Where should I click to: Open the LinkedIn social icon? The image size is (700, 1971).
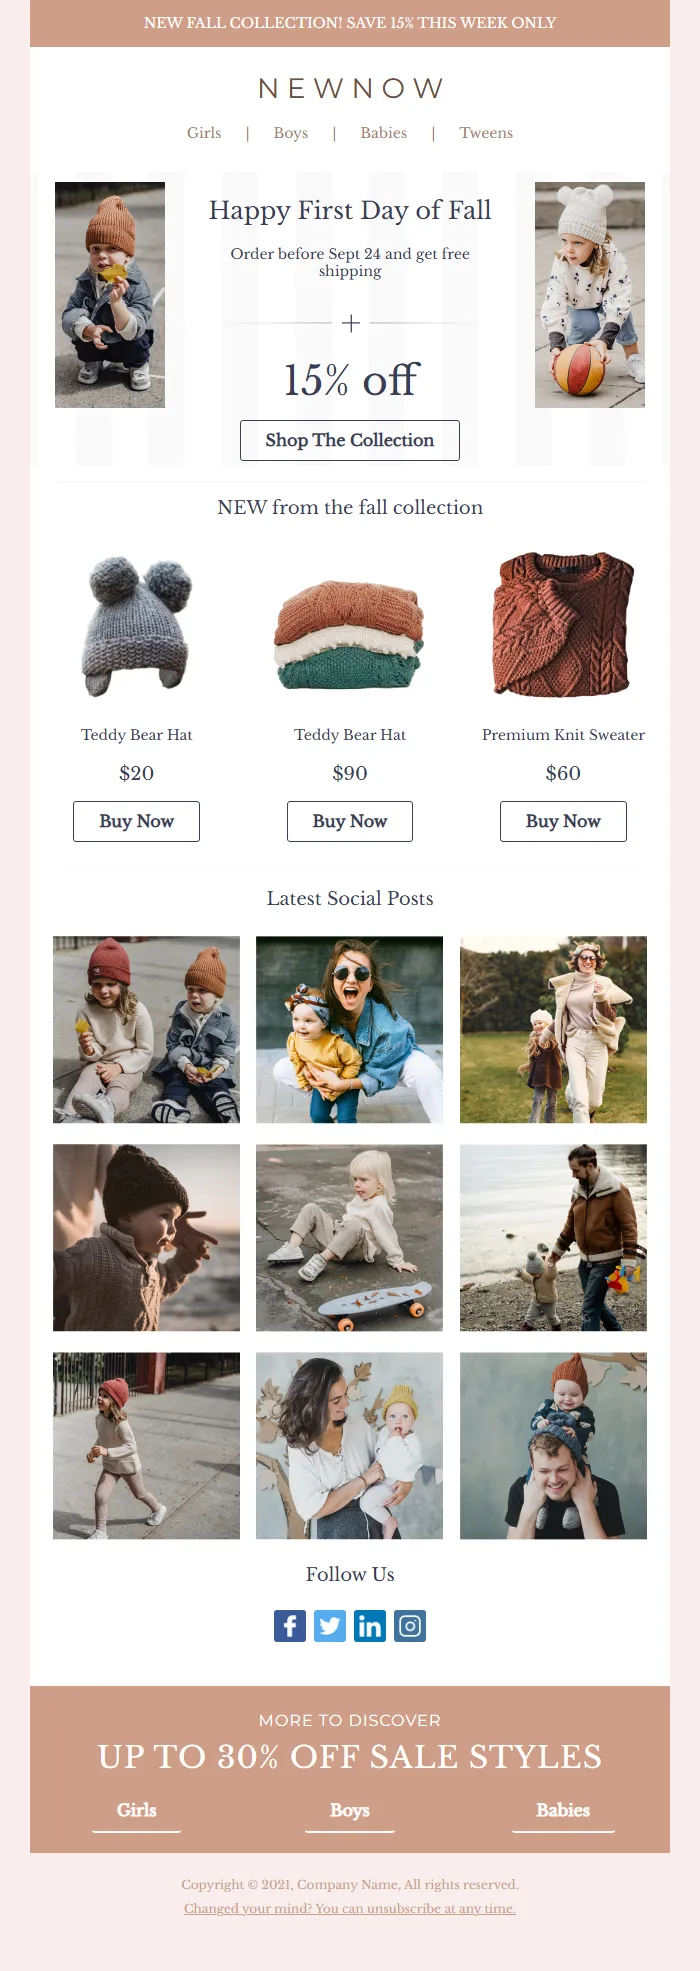pos(370,1626)
